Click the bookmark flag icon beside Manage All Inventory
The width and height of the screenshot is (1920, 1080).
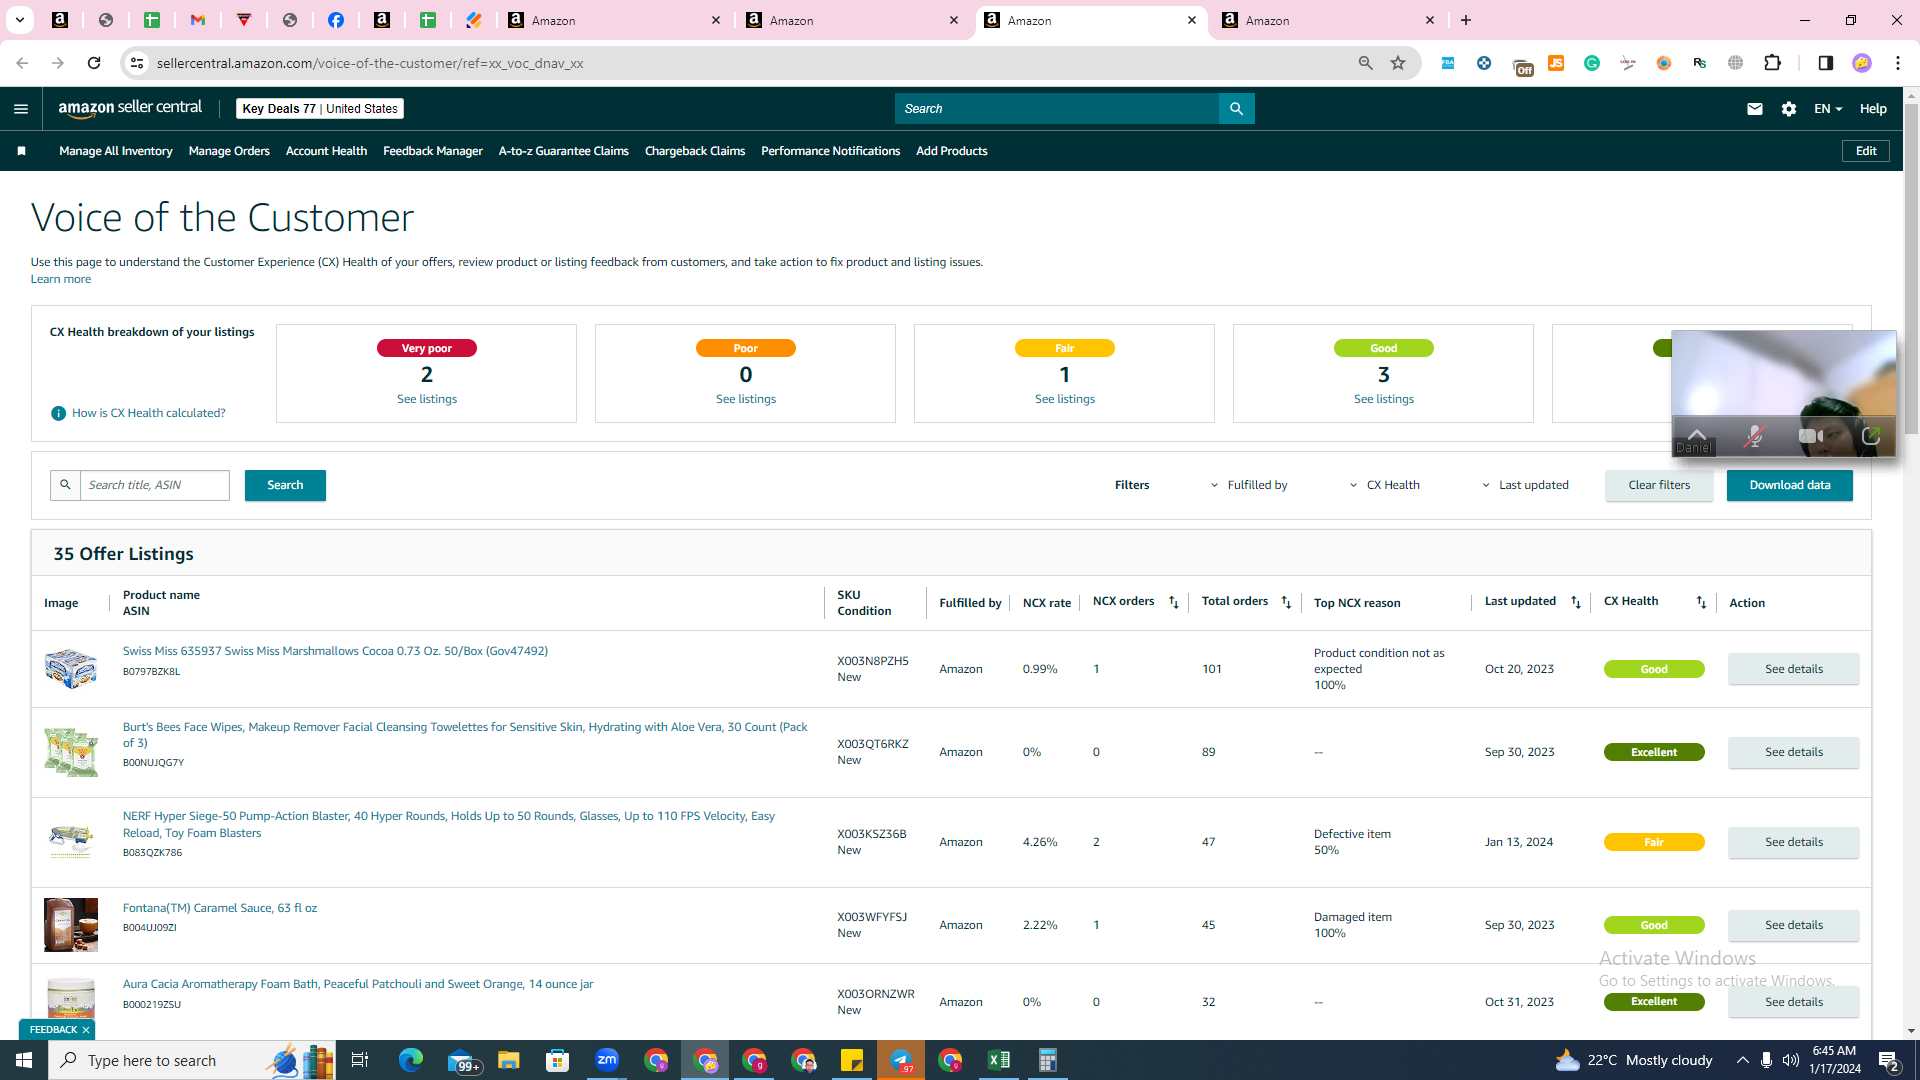21,151
